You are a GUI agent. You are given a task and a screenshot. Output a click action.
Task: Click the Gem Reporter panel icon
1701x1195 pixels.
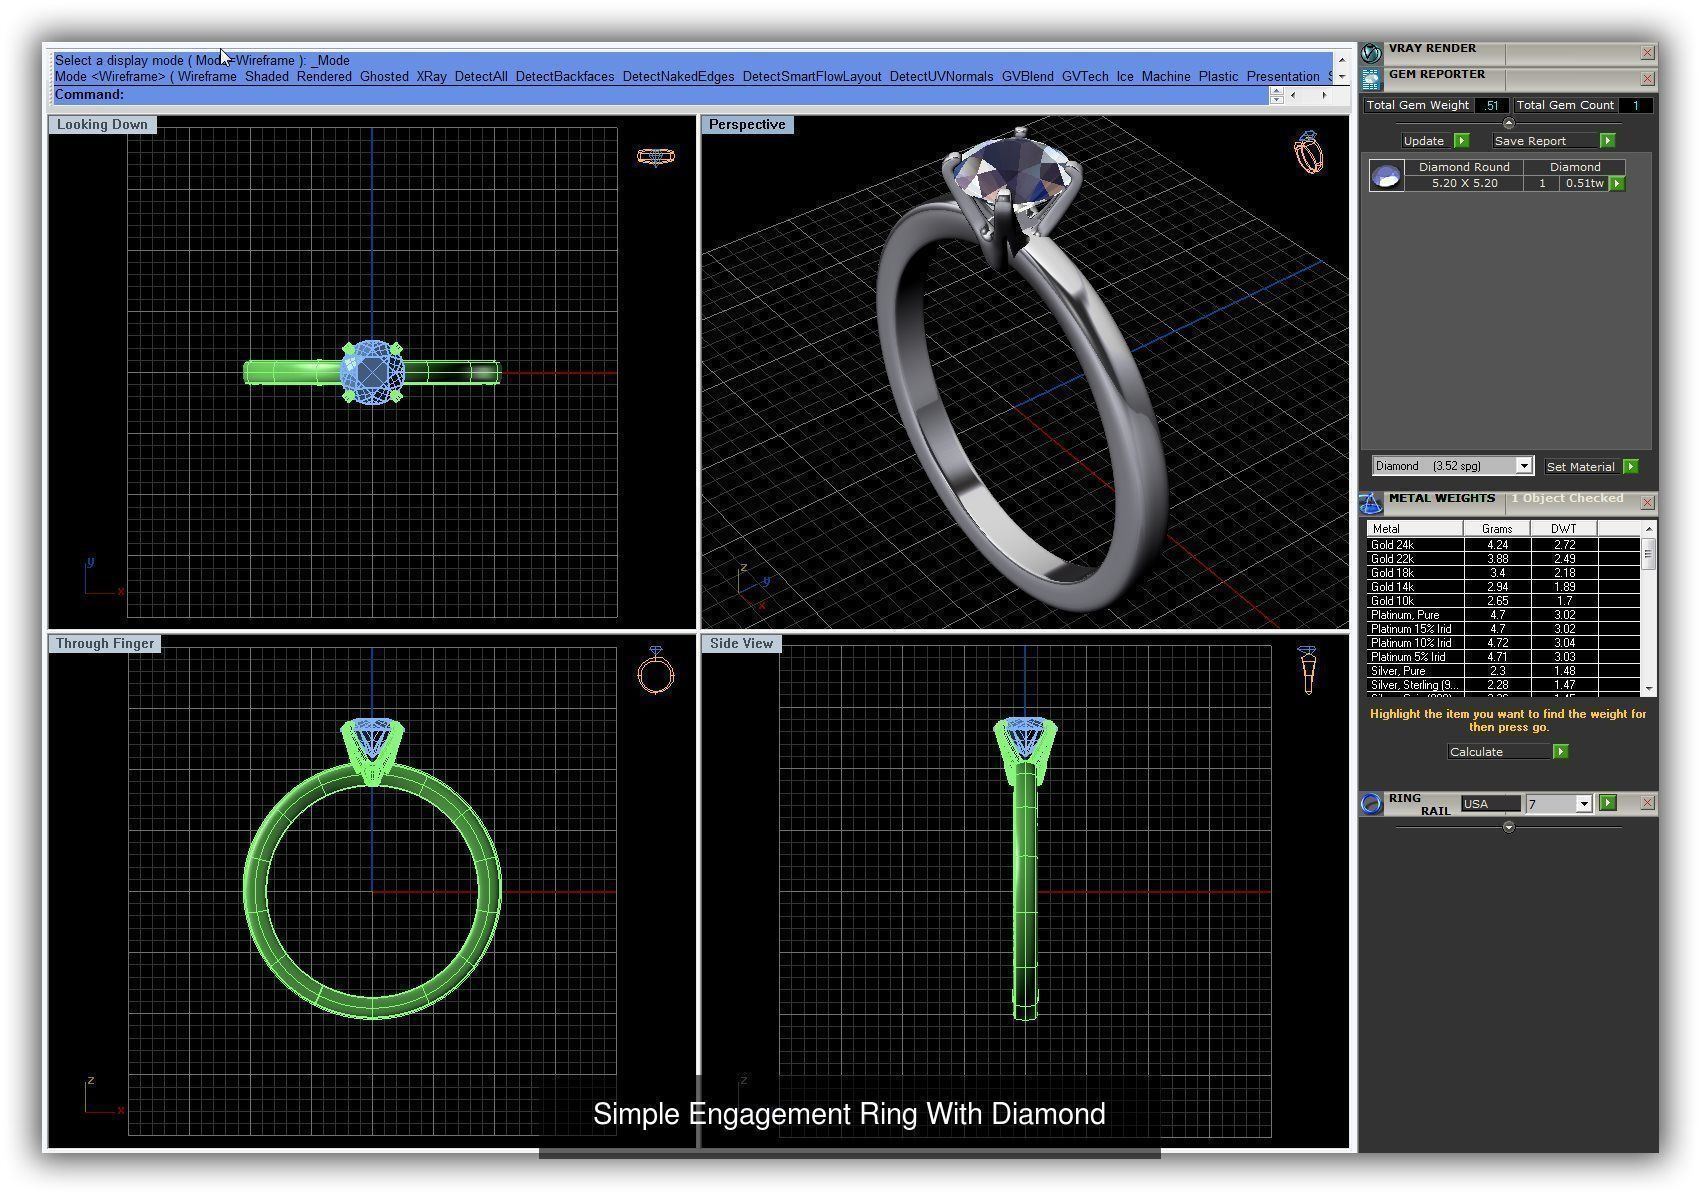1371,78
